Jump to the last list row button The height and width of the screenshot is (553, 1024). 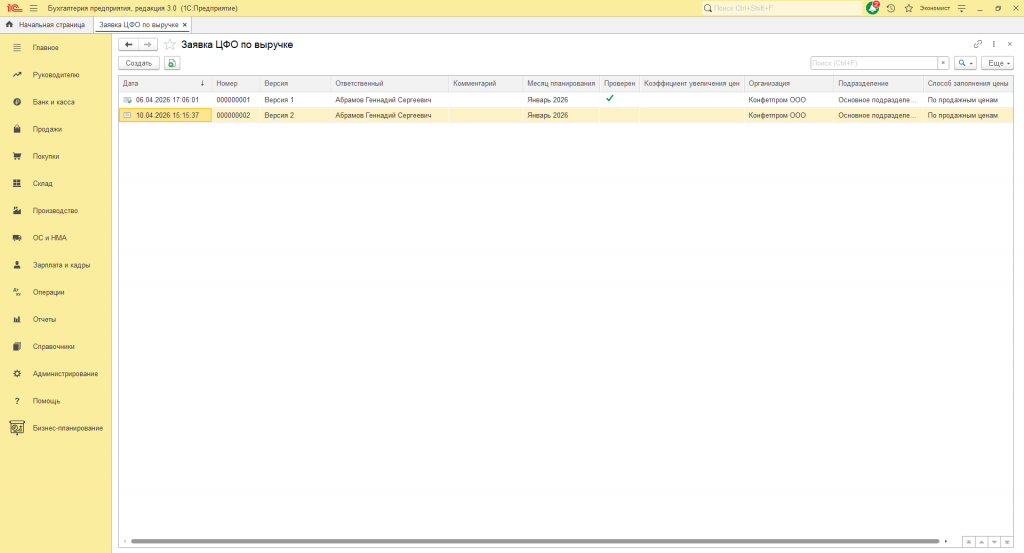coord(1007,542)
